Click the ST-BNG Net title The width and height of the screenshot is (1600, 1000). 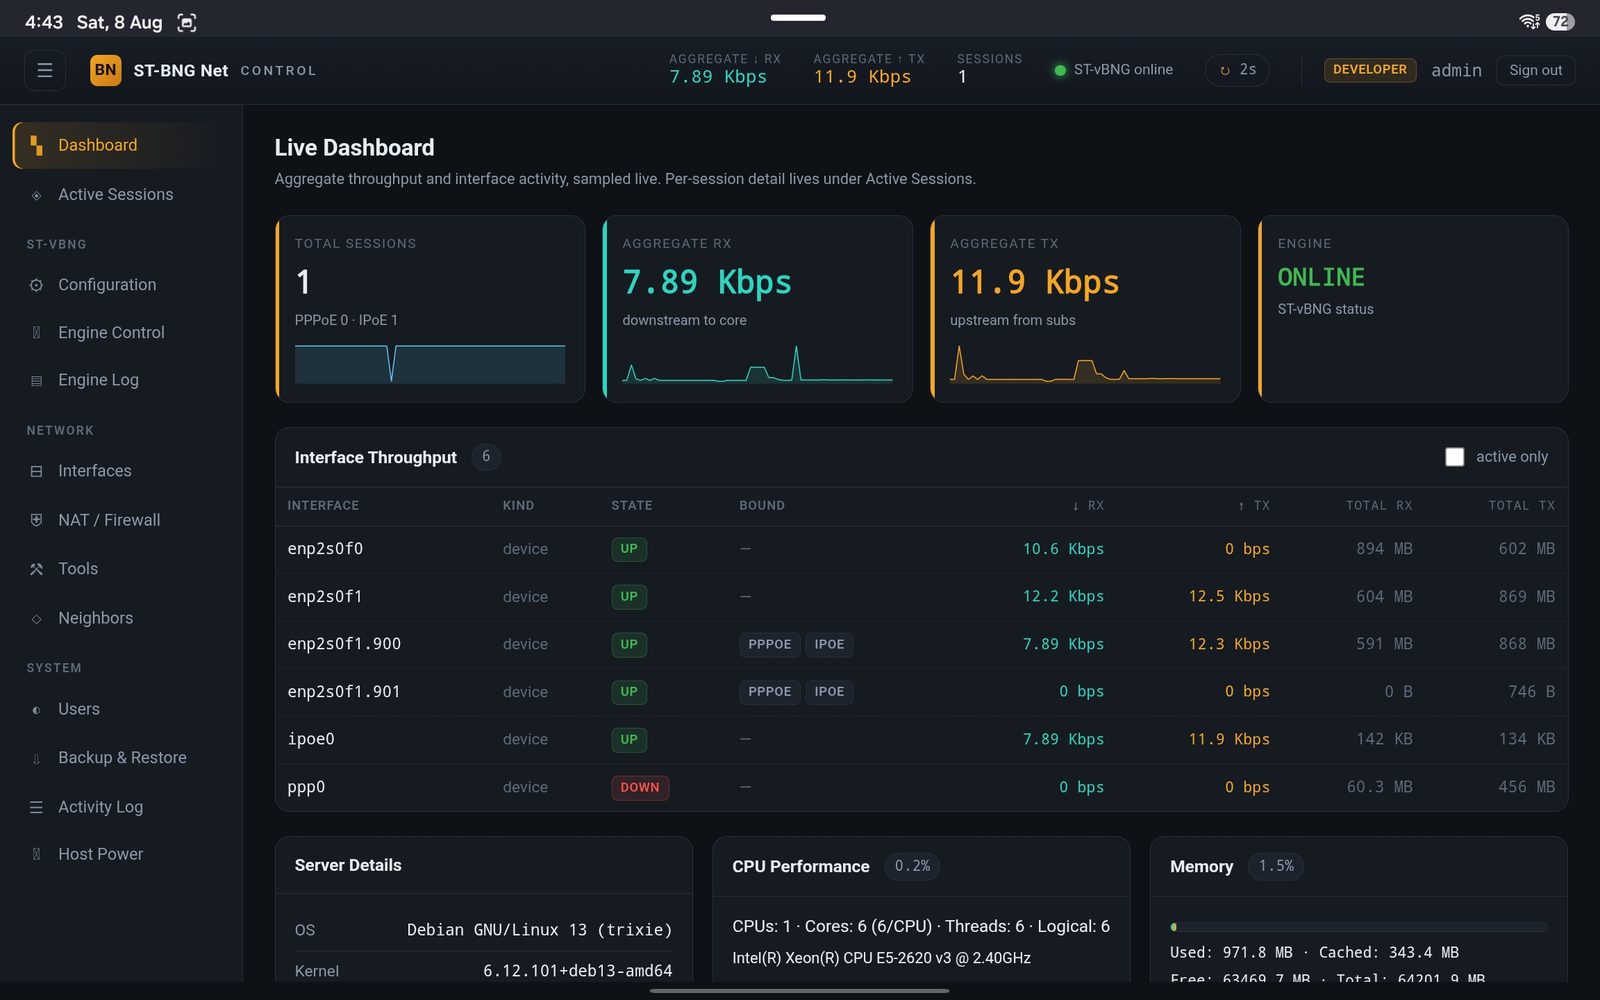click(x=181, y=70)
